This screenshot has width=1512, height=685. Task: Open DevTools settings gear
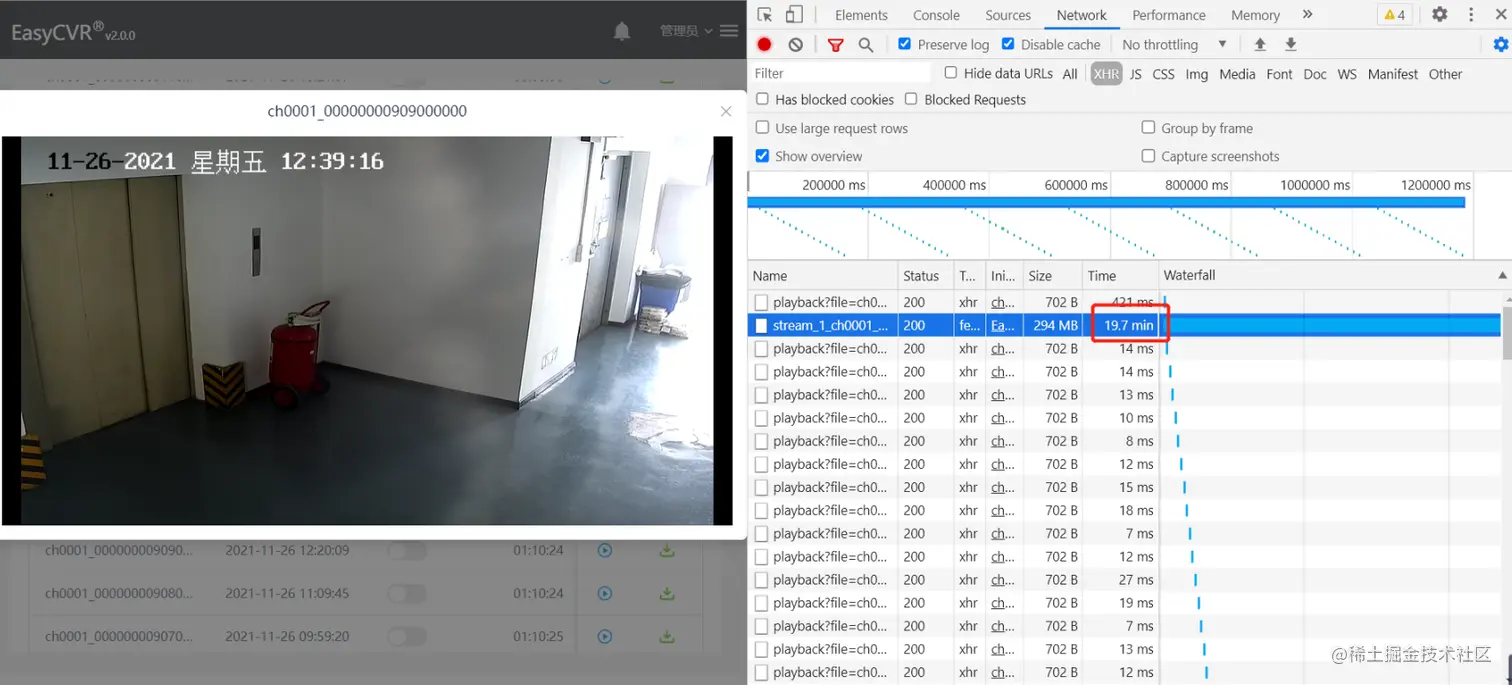(x=1440, y=15)
